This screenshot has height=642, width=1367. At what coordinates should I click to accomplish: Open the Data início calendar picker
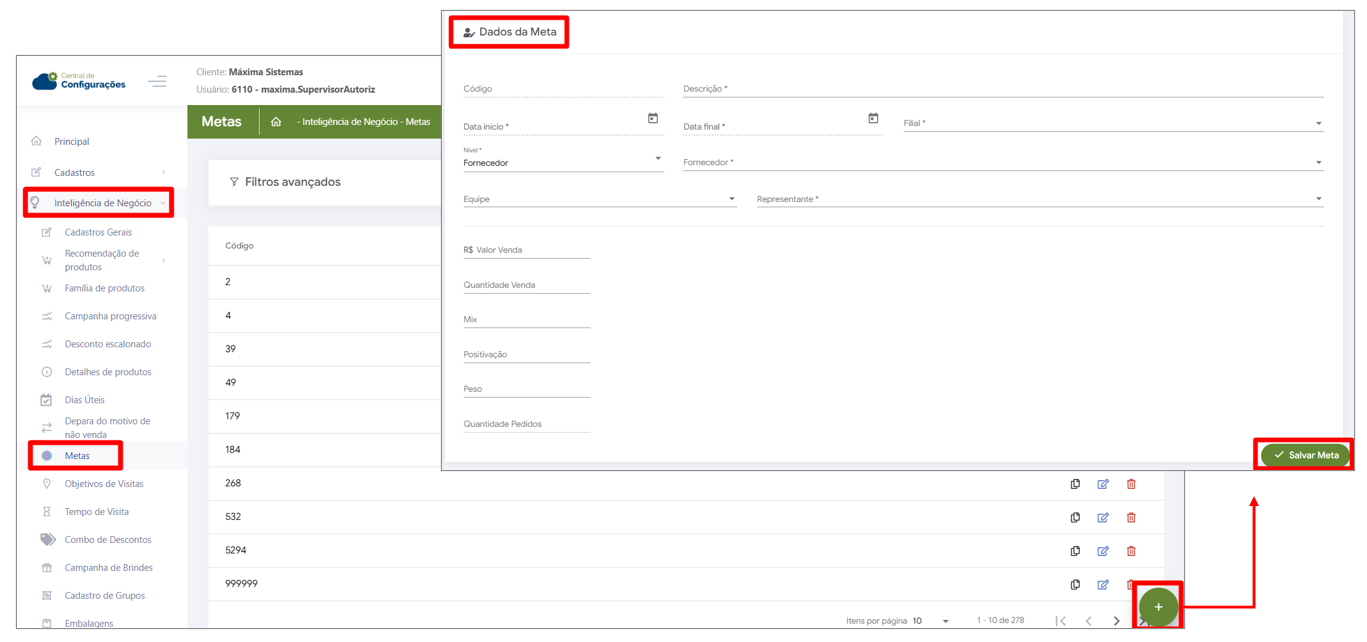pos(653,119)
